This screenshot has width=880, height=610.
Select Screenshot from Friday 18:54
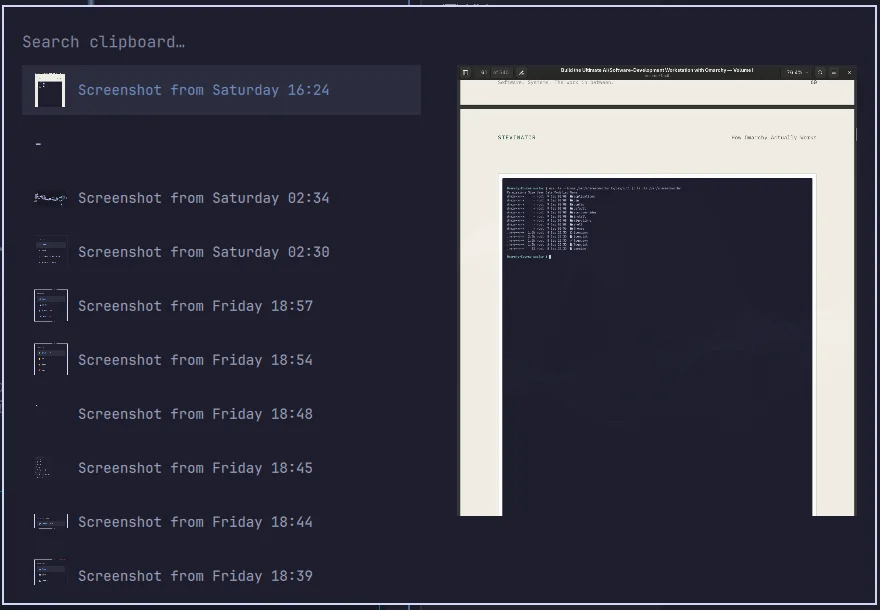click(x=221, y=360)
